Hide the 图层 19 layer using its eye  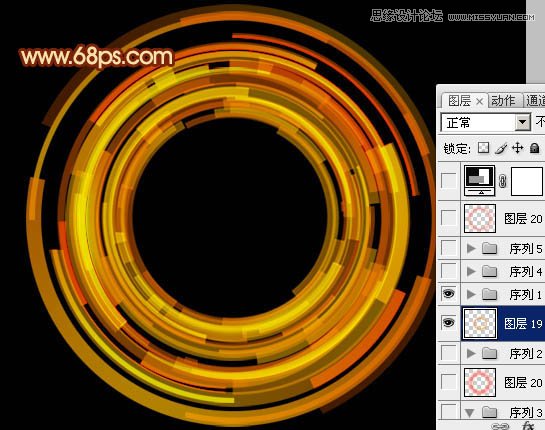[x=449, y=323]
